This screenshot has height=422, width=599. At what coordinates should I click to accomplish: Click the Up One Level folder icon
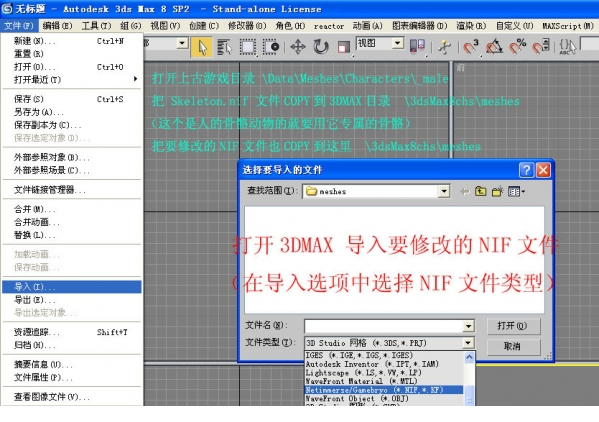tap(481, 191)
